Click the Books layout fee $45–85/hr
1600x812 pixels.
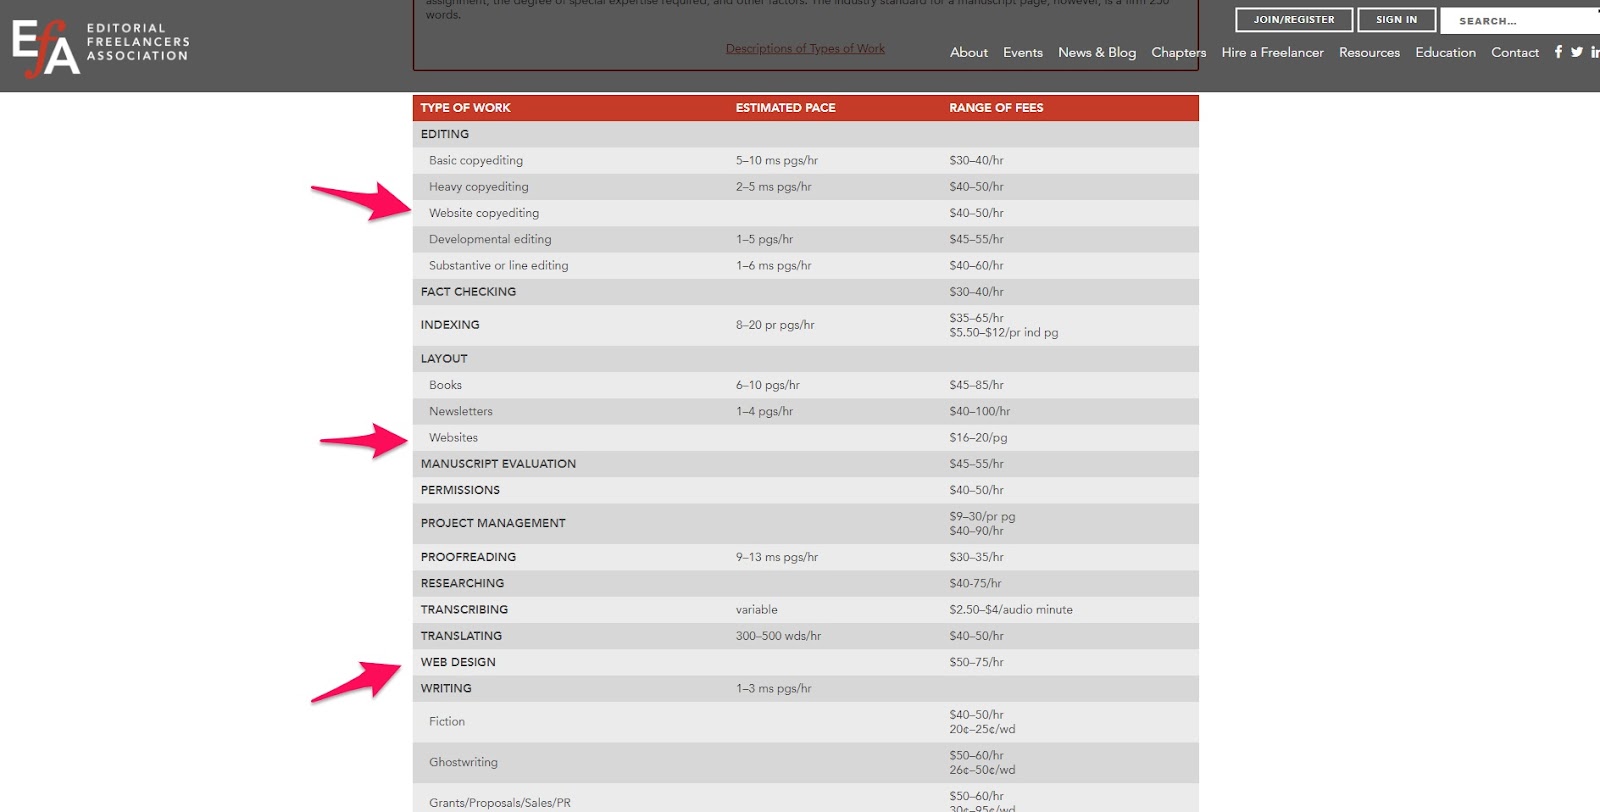(x=977, y=385)
